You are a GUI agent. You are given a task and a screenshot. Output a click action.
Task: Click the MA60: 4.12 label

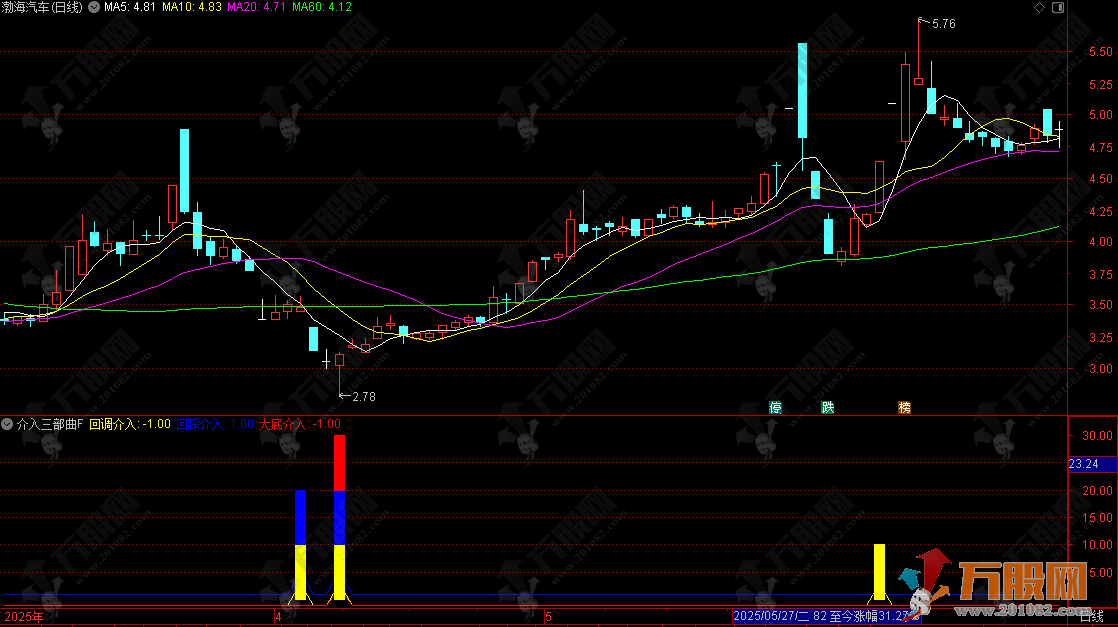point(322,7)
